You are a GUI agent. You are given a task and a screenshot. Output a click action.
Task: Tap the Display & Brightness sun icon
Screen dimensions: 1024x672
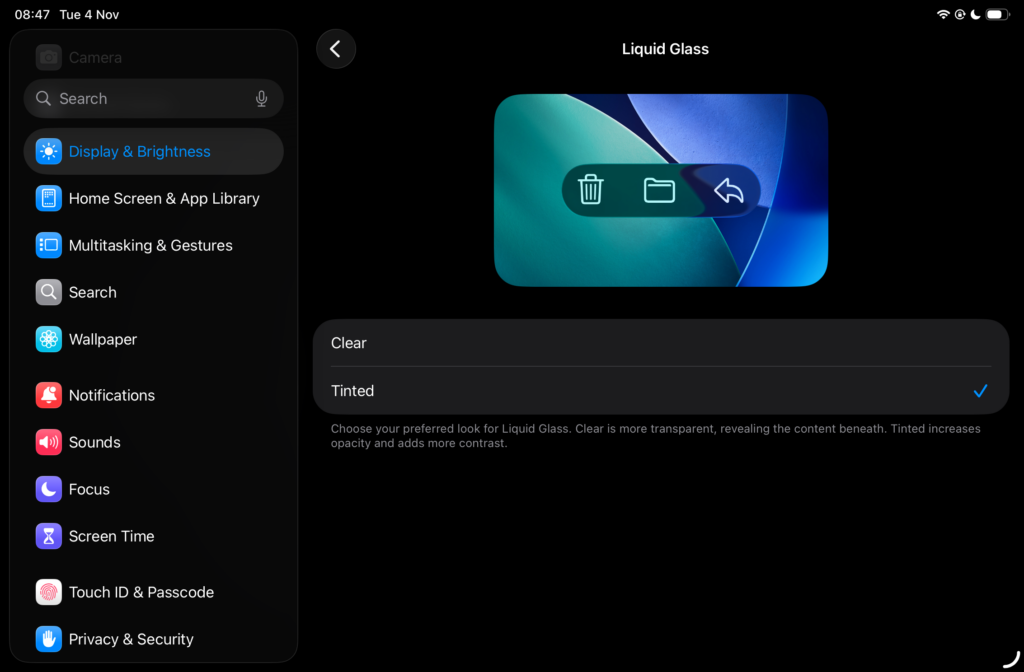pos(48,152)
